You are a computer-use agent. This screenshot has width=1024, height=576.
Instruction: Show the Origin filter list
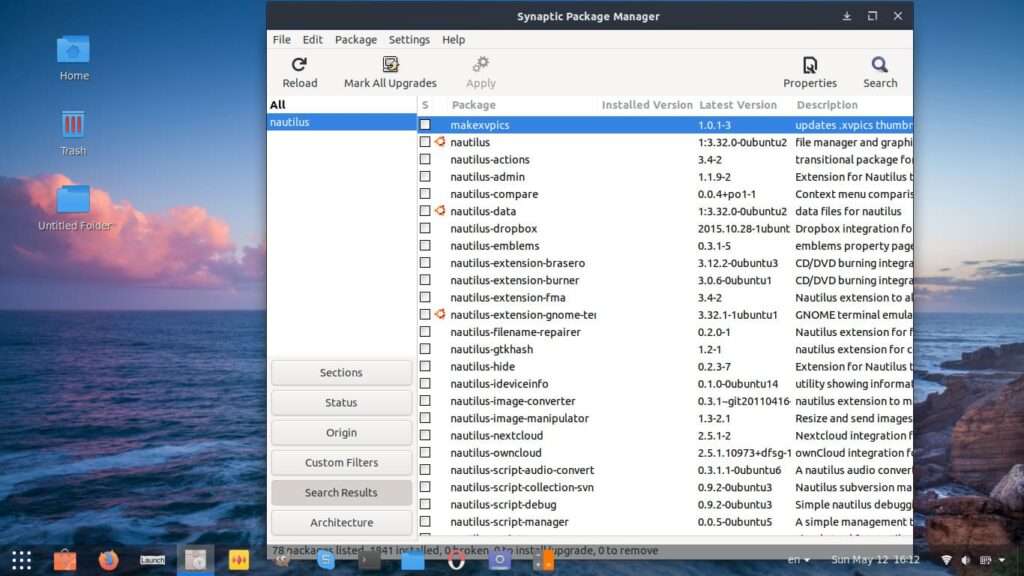click(x=342, y=432)
